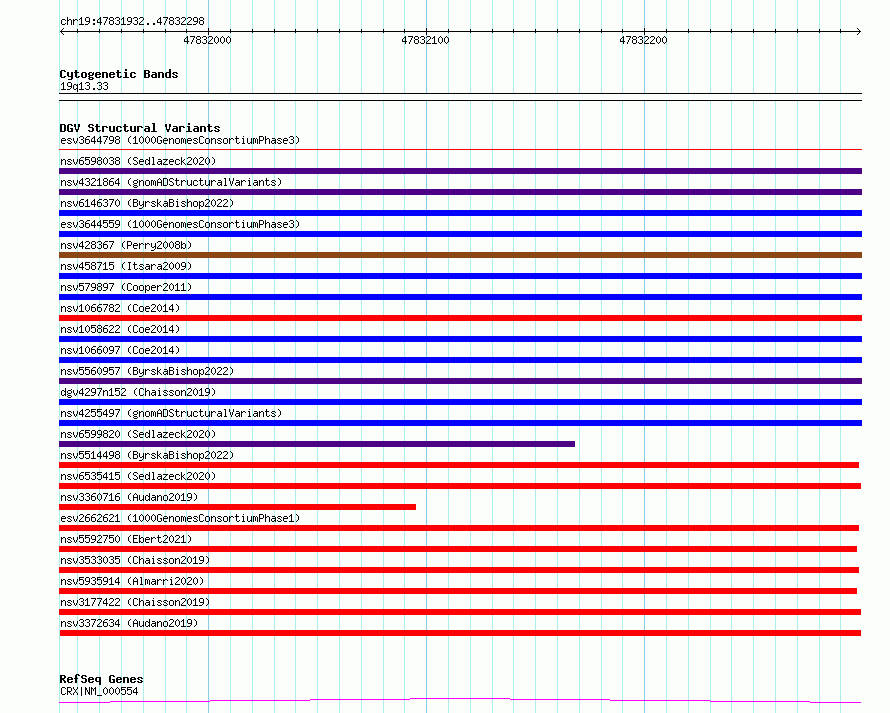Open nsv1058622 (Coe2014) variant details
The height and width of the screenshot is (713, 890).
click(x=120, y=329)
